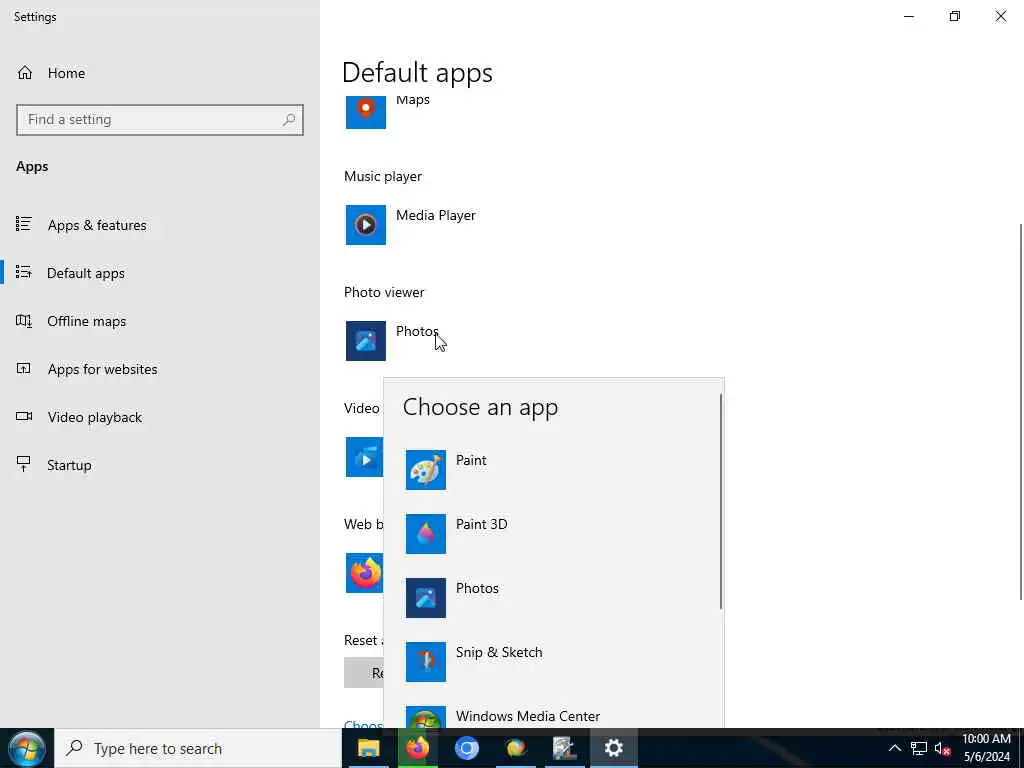Click the Photos photo viewer tile
Viewport: 1024px width, 768px height.
click(392, 340)
